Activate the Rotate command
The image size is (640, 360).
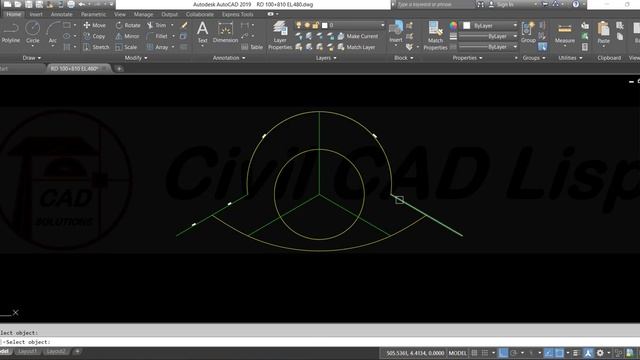pos(128,25)
